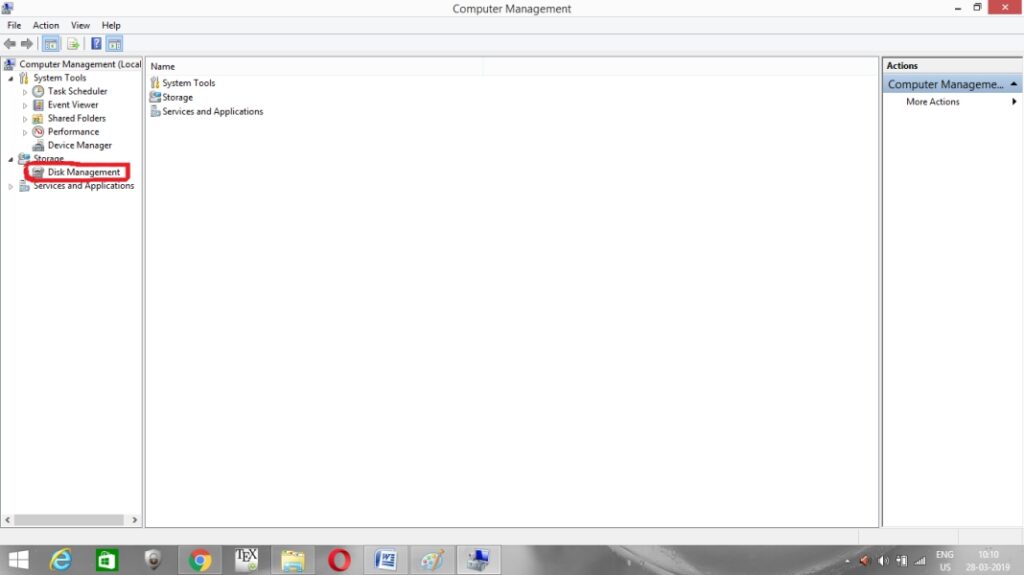Launch Internet Explorer from the taskbar
The image size is (1024, 575).
61,560
